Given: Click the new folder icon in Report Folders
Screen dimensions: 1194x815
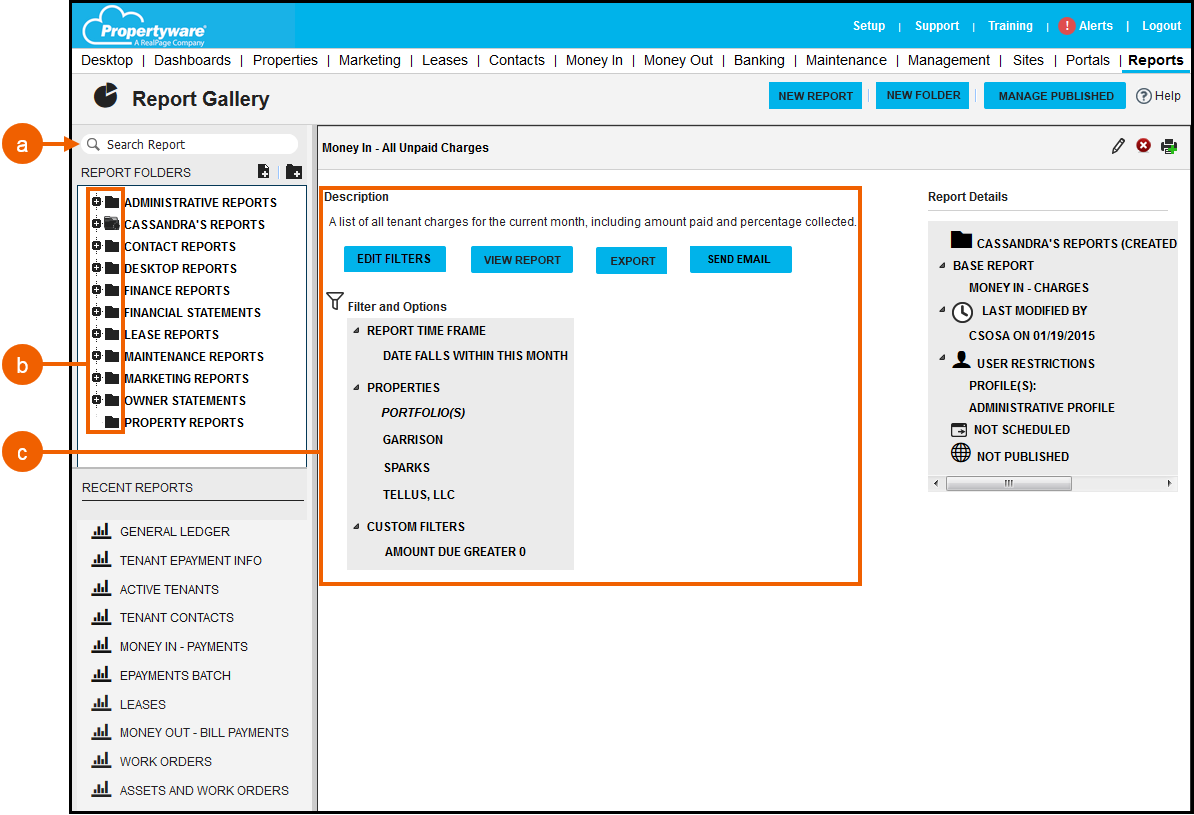Looking at the screenshot, I should [x=293, y=172].
